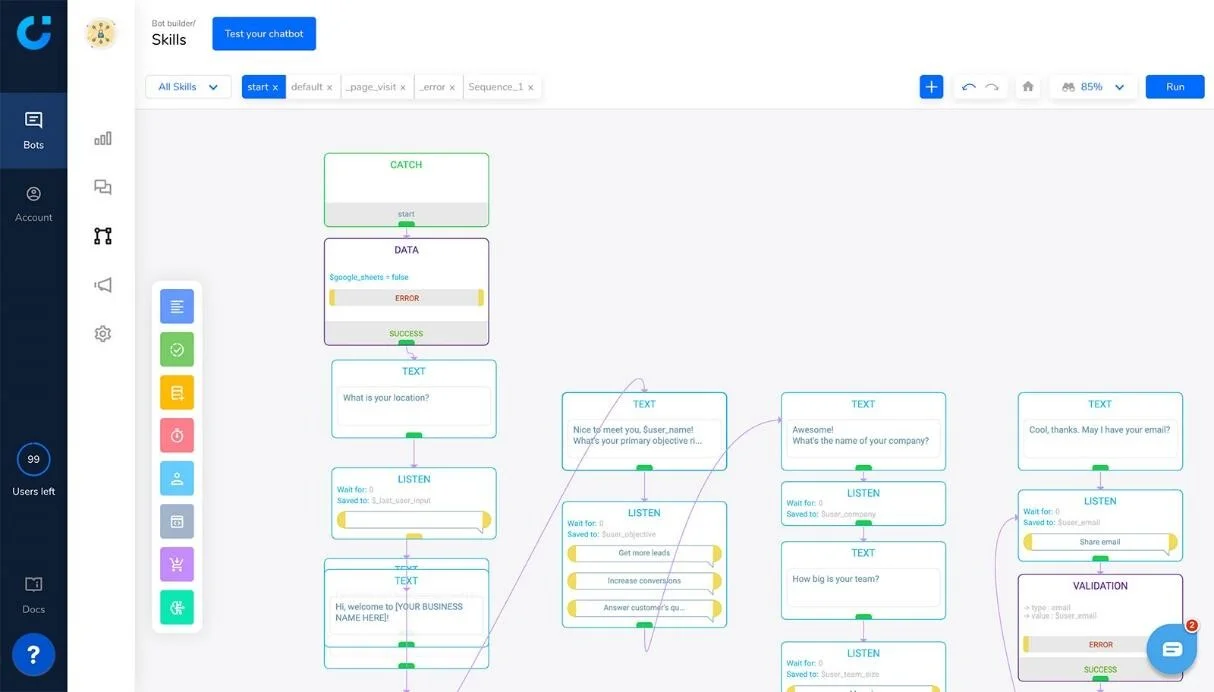Open the live chat widget bubble
The width and height of the screenshot is (1214, 692).
tap(1172, 650)
